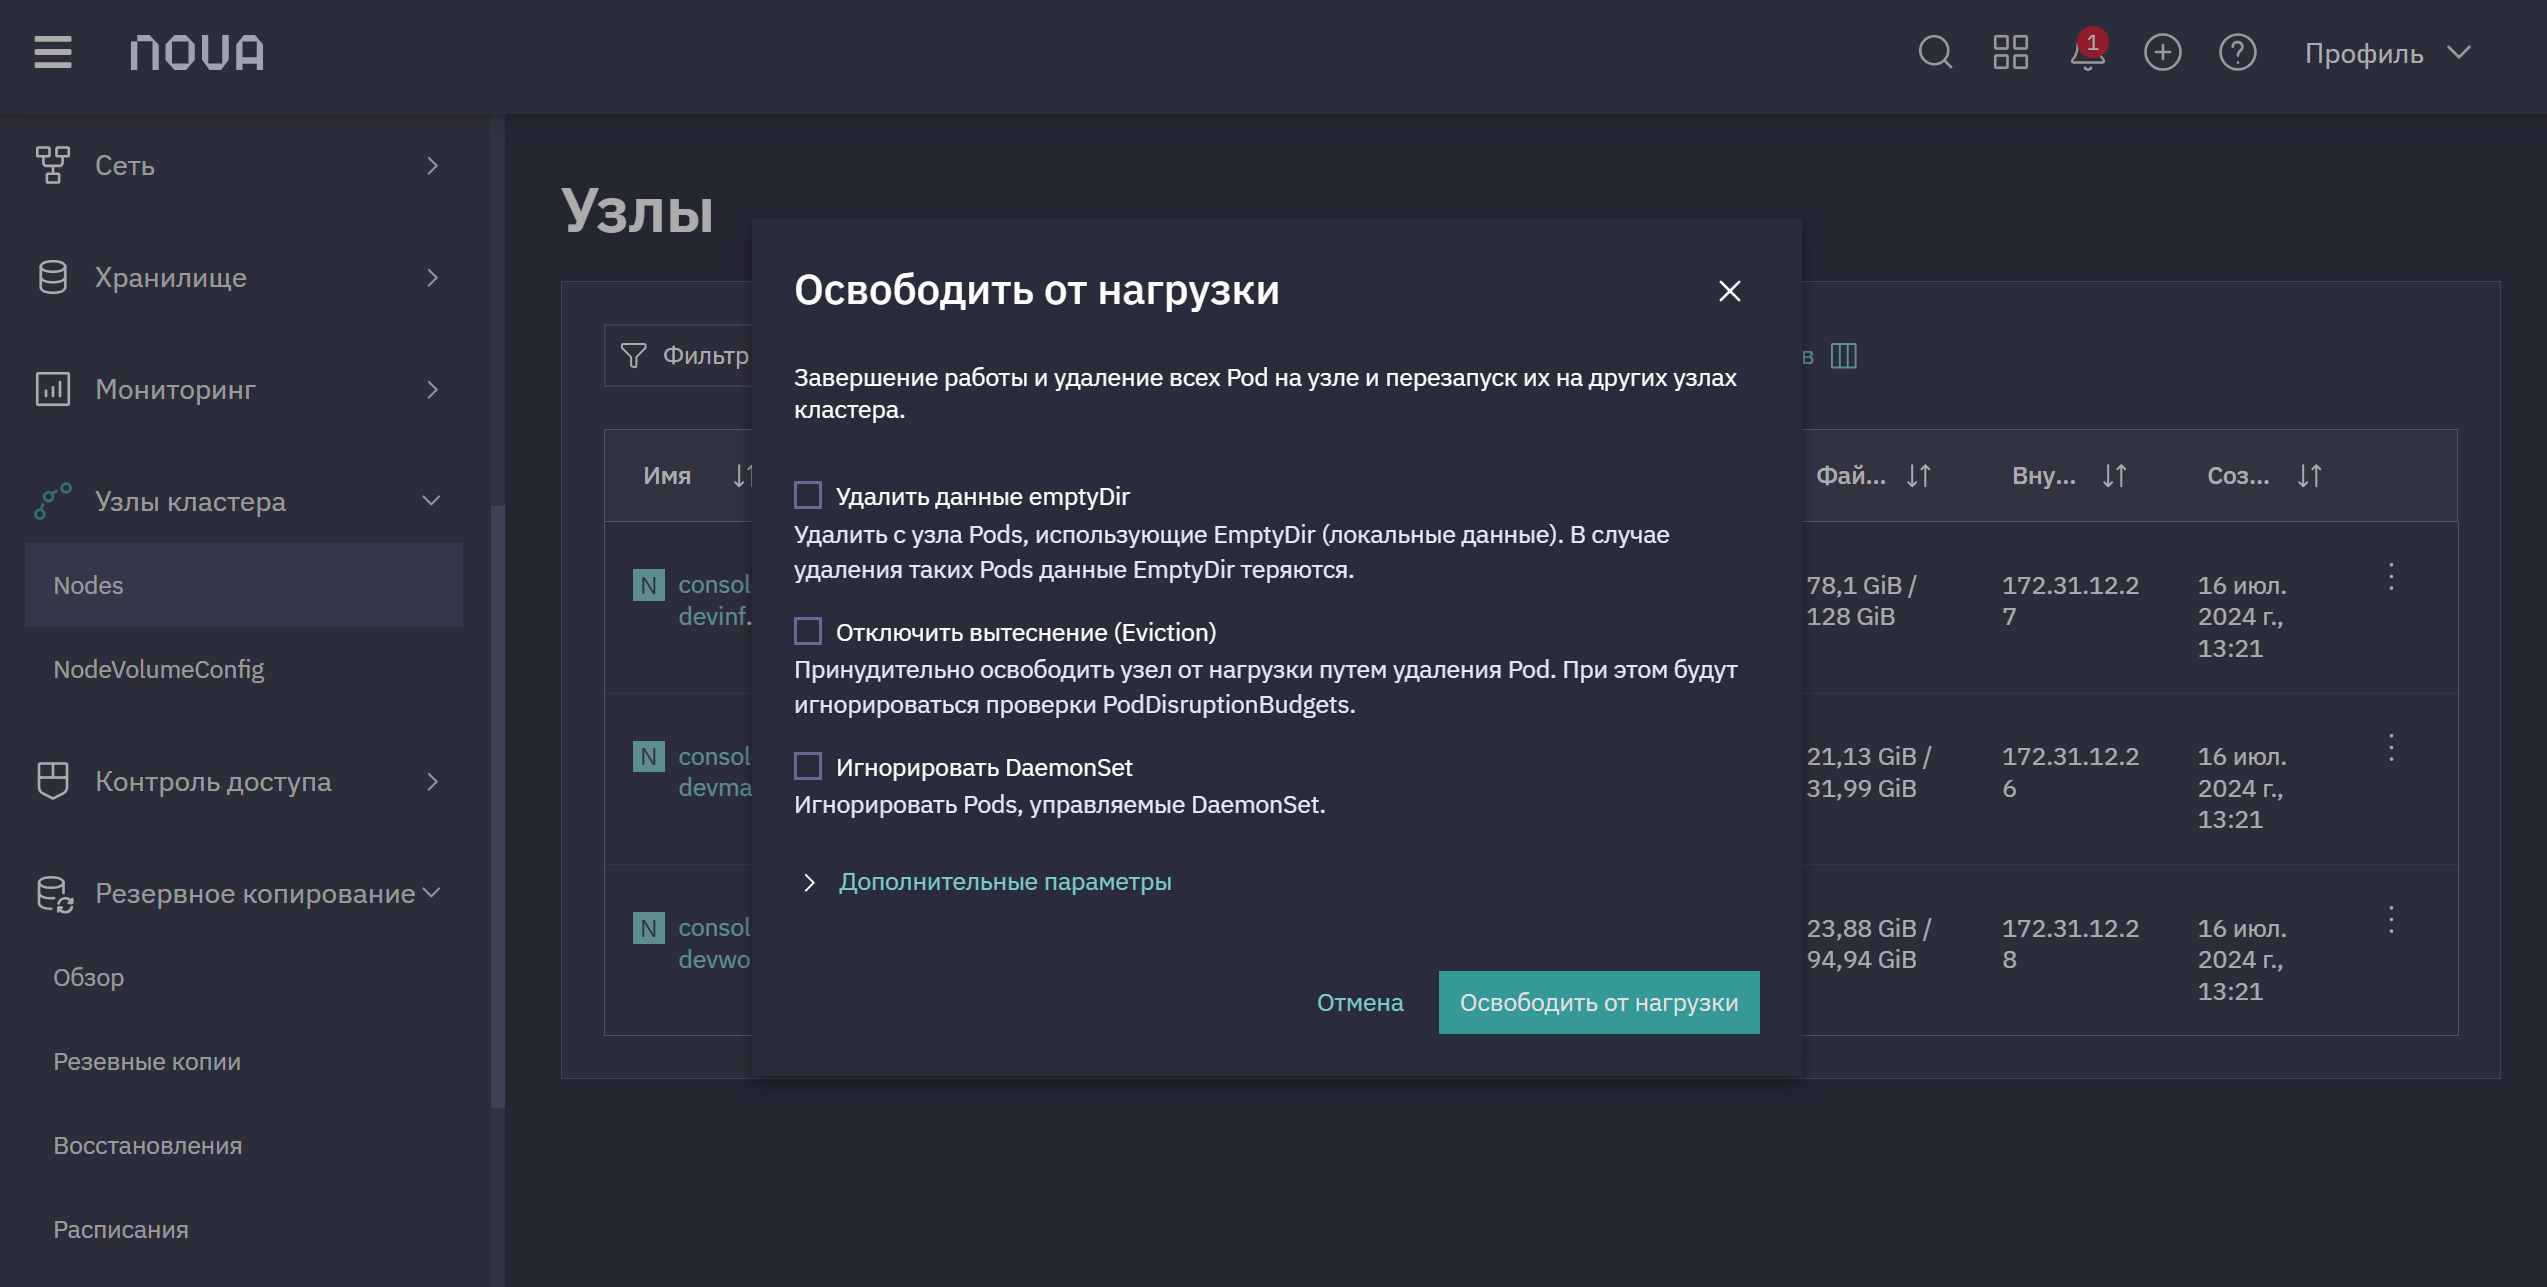2547x1287 pixels.
Task: Sort by the Вну... column arrows
Action: [x=2114, y=476]
